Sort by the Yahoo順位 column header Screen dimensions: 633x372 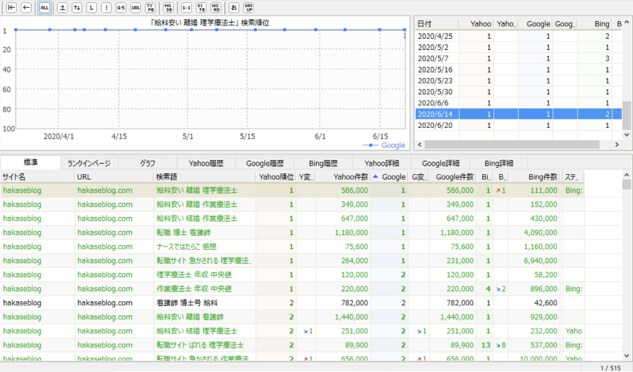pyautogui.click(x=276, y=177)
